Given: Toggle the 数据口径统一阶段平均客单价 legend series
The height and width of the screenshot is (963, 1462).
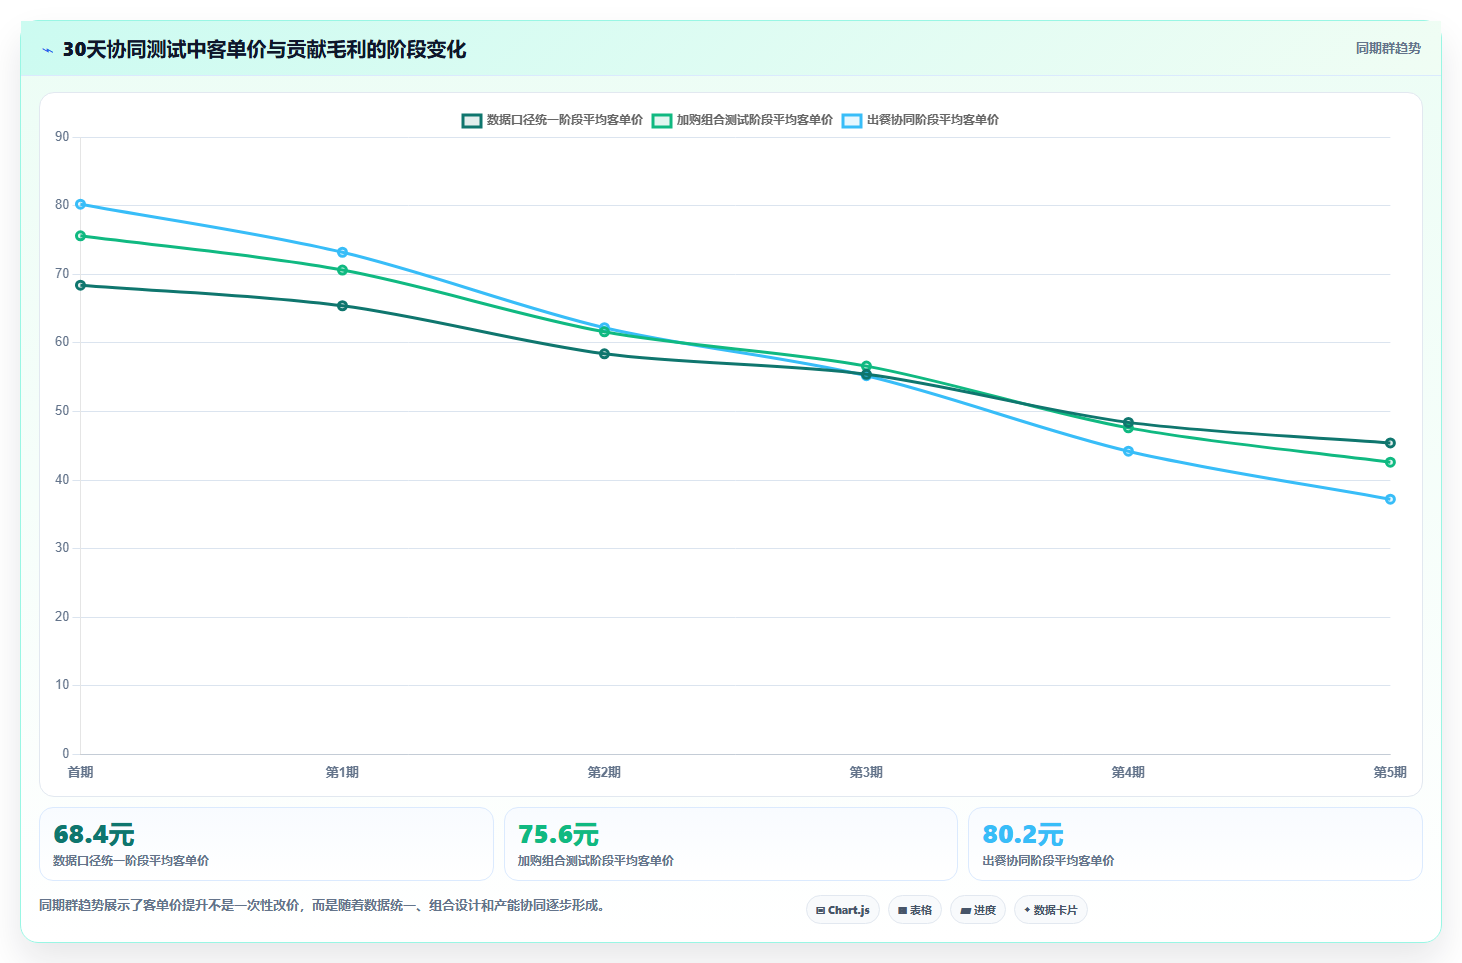Looking at the screenshot, I should (x=552, y=120).
